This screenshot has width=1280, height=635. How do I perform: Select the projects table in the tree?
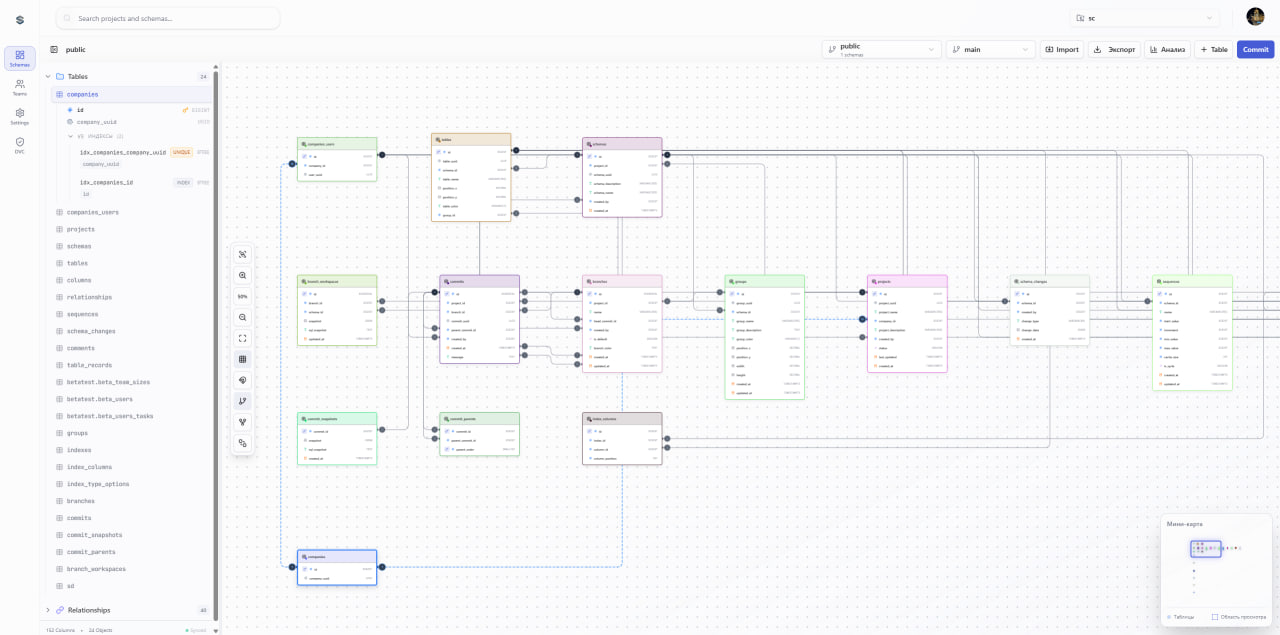[x=81, y=229]
